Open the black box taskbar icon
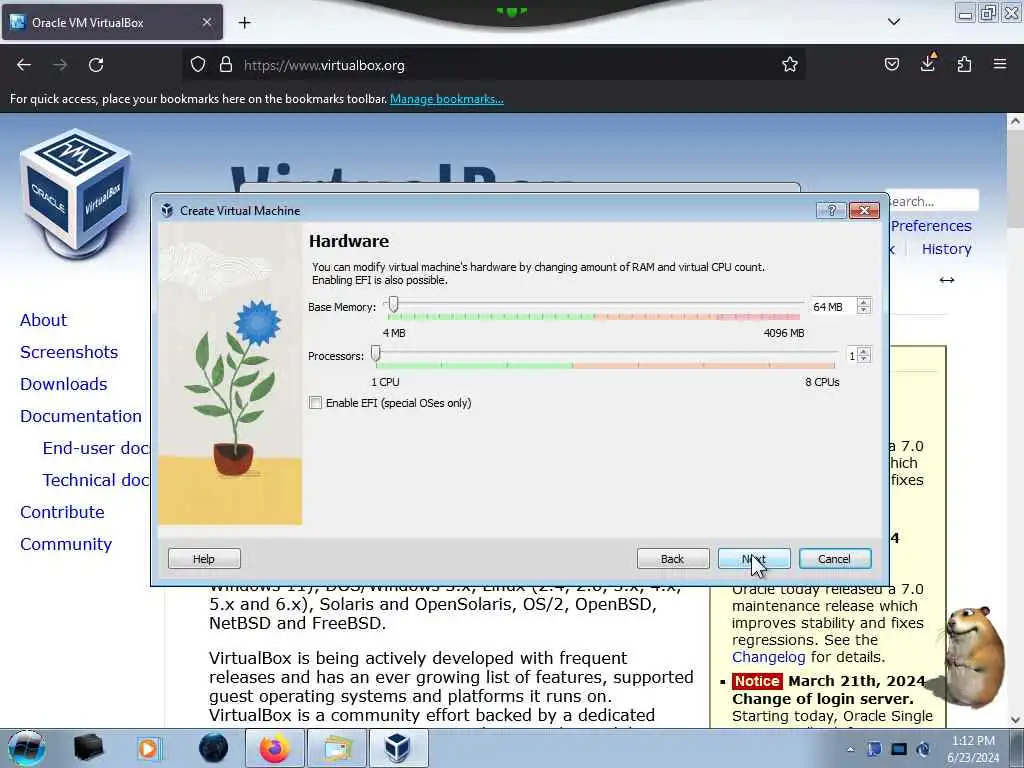The height and width of the screenshot is (768, 1024). [x=88, y=748]
